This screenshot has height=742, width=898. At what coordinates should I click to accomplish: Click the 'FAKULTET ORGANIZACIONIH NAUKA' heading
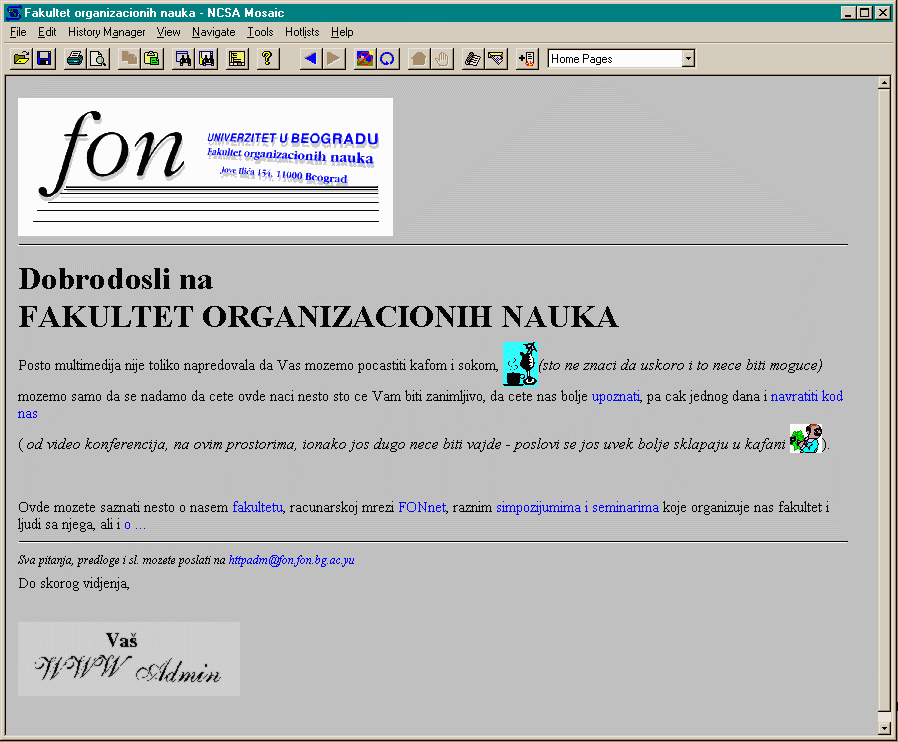pyautogui.click(x=318, y=317)
